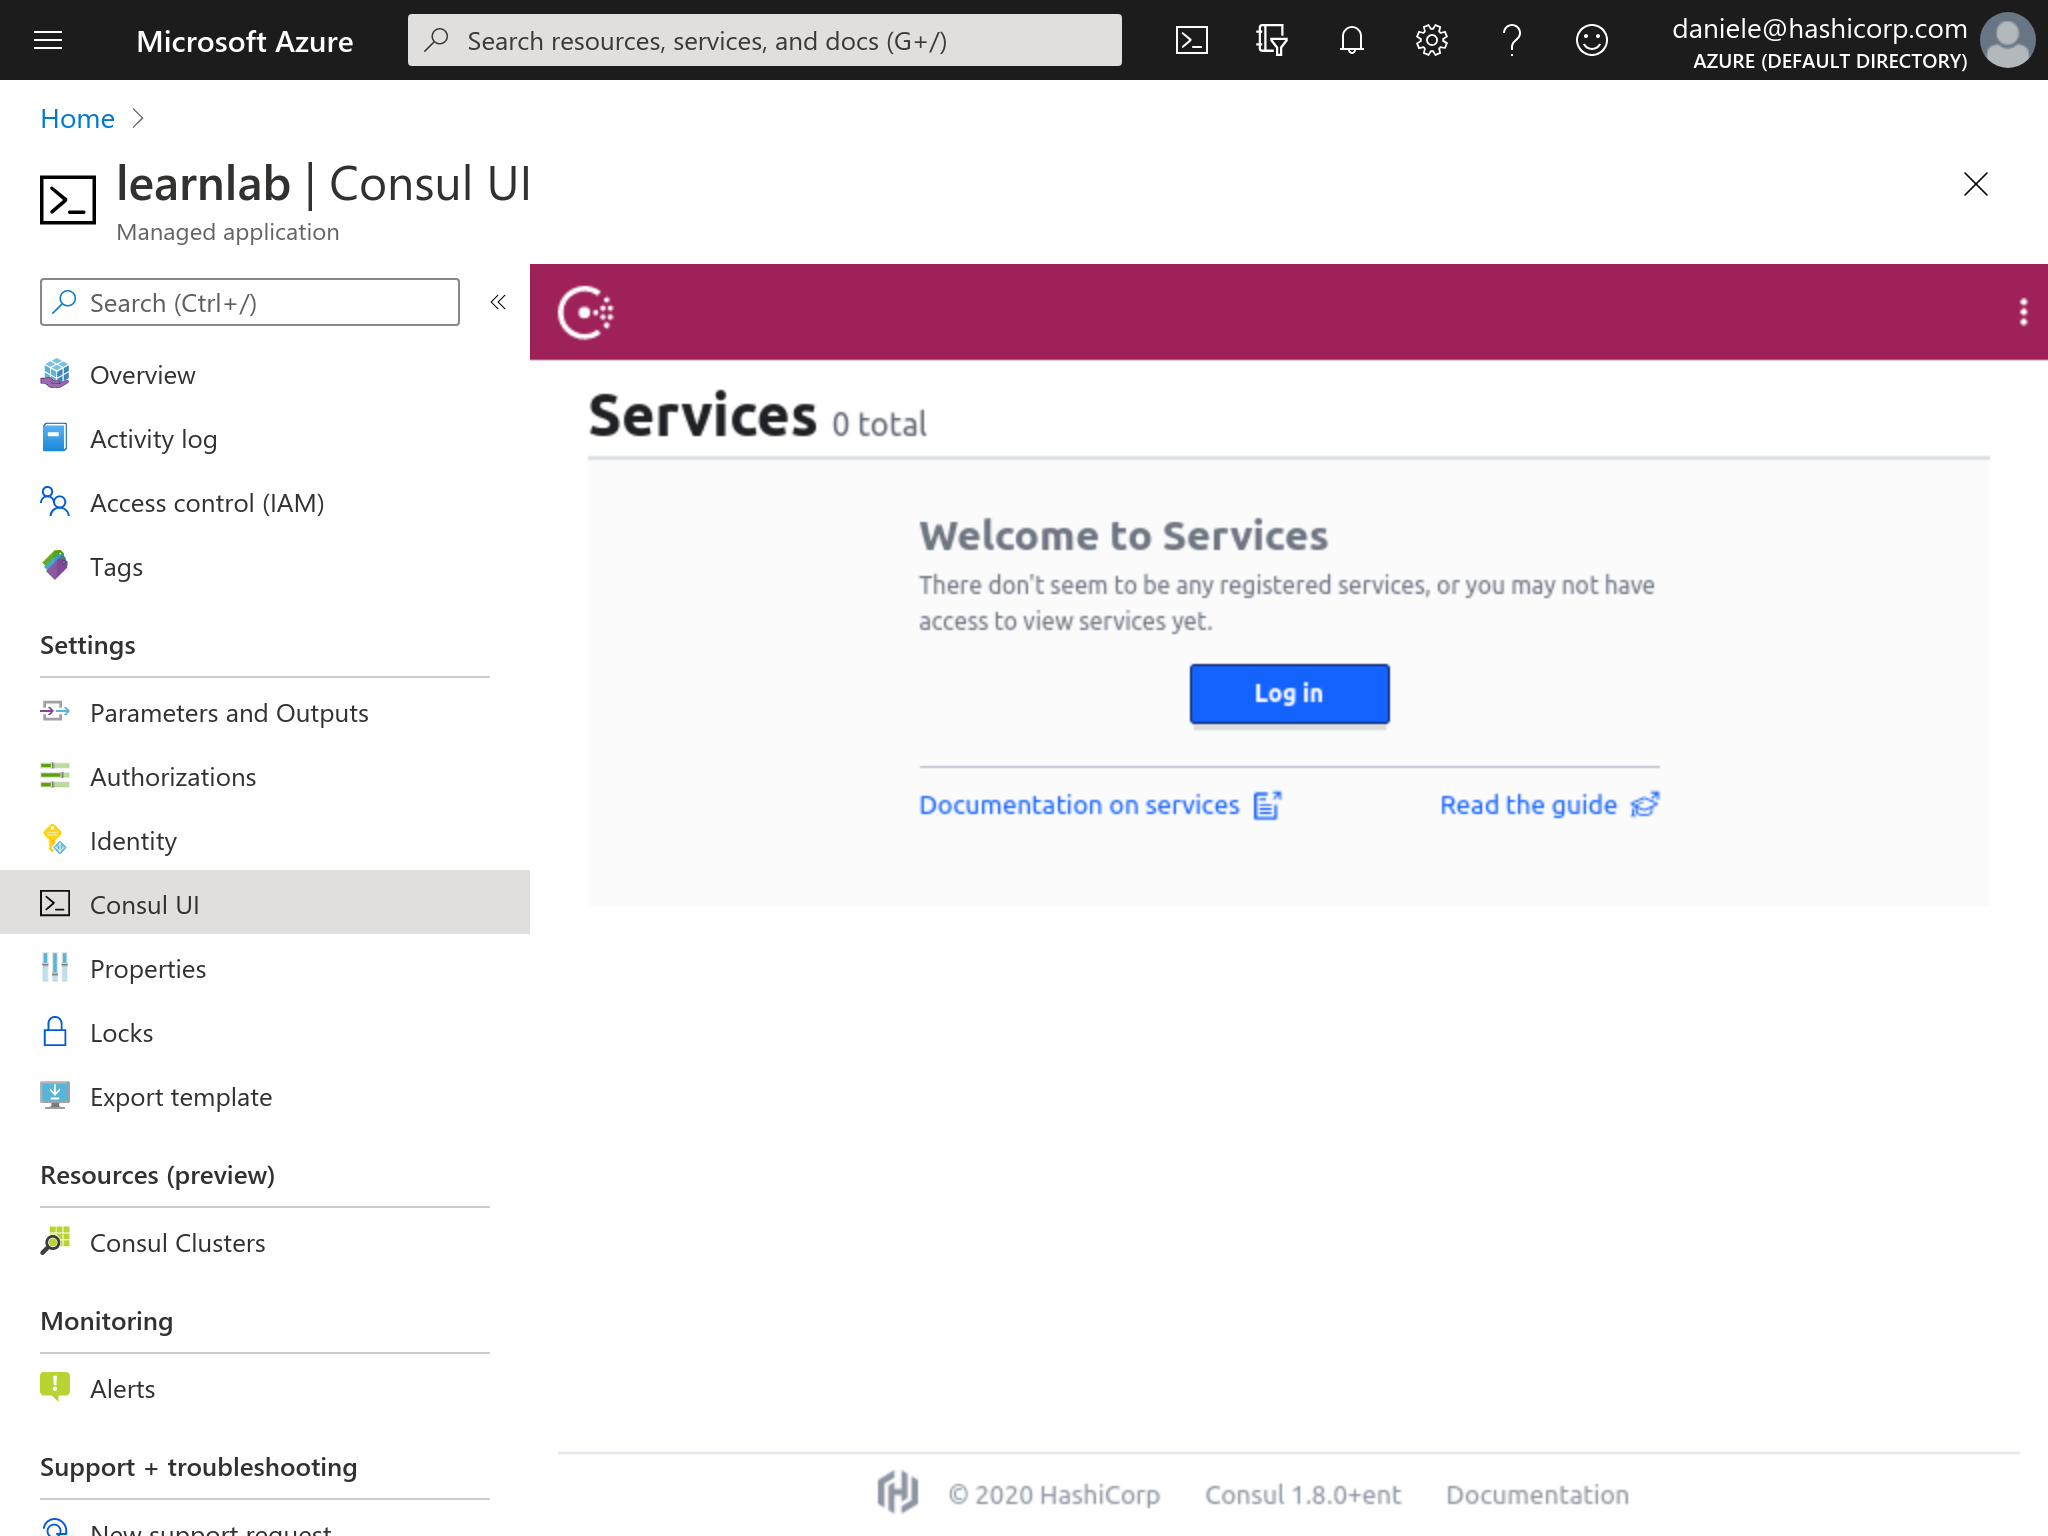Click the global resource search box
This screenshot has height=1536, width=2048.
764,40
